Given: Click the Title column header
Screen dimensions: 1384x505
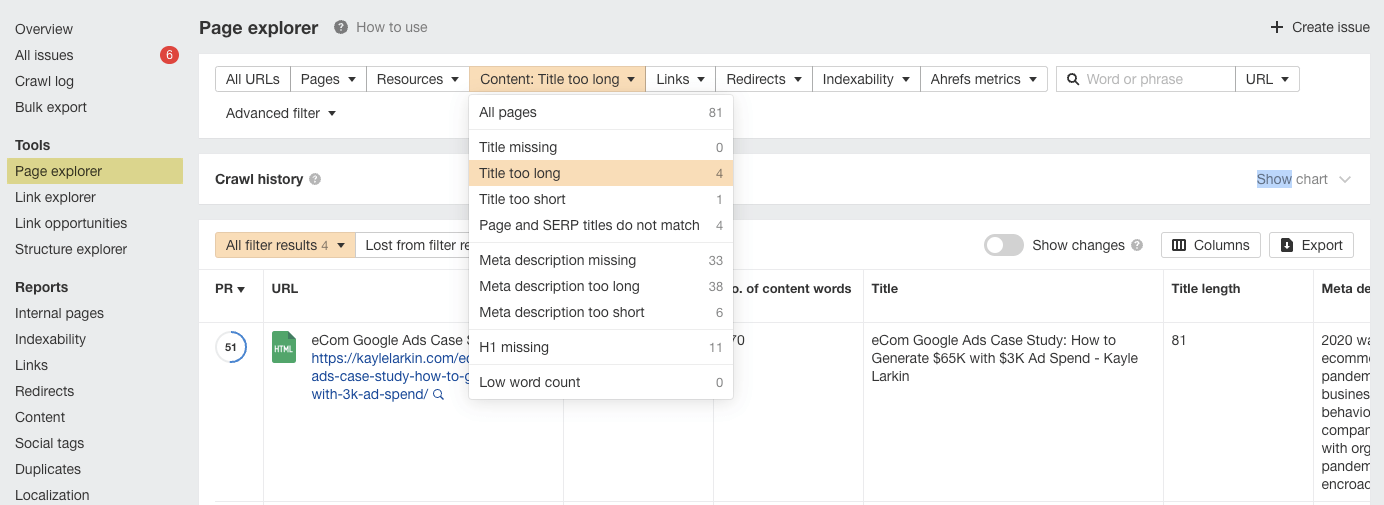Looking at the screenshot, I should click(x=884, y=288).
